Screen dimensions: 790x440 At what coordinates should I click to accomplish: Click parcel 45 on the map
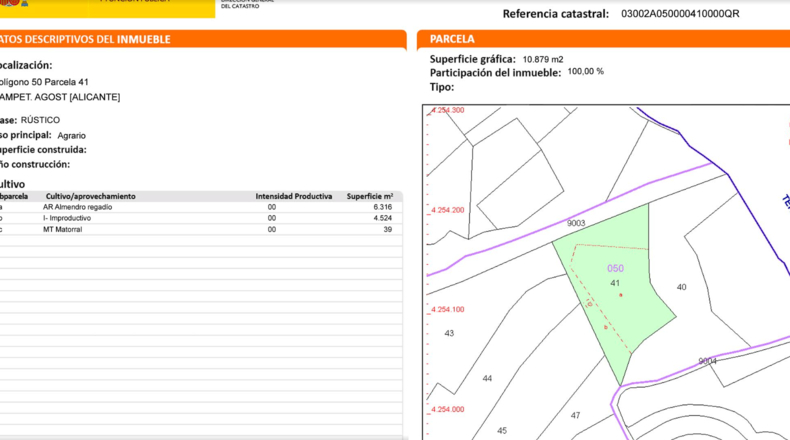point(502,431)
